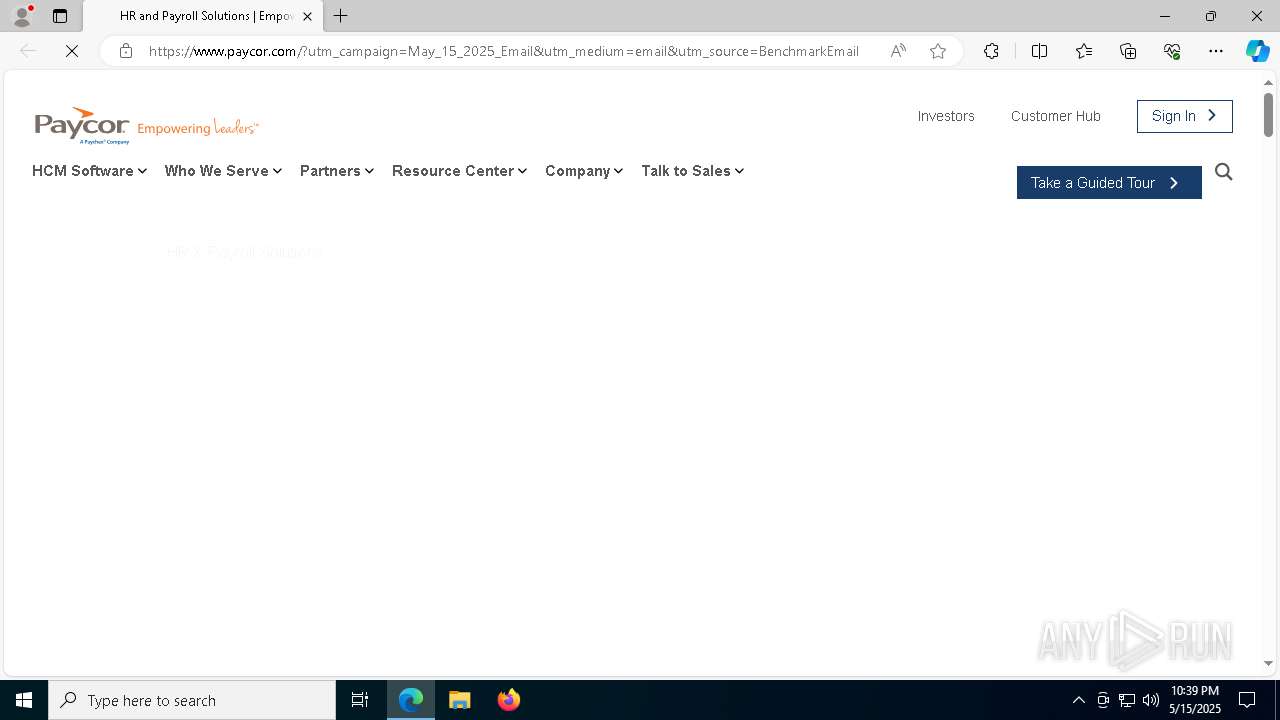Open Copilot sidebar
Image resolution: width=1280 pixels, height=720 pixels.
[1258, 51]
